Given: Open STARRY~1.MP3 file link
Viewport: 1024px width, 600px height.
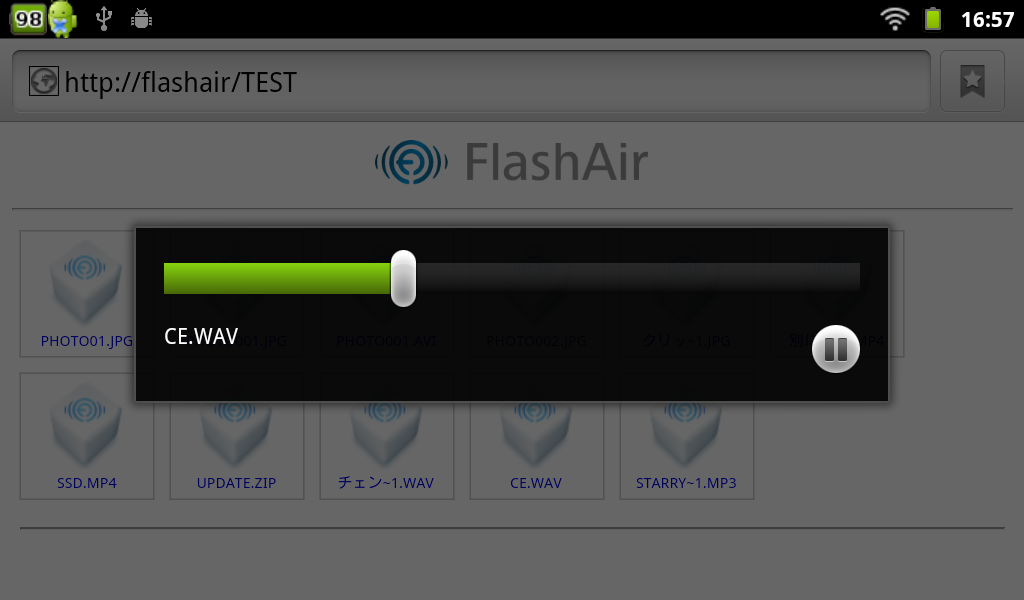Looking at the screenshot, I should pyautogui.click(x=686, y=483).
